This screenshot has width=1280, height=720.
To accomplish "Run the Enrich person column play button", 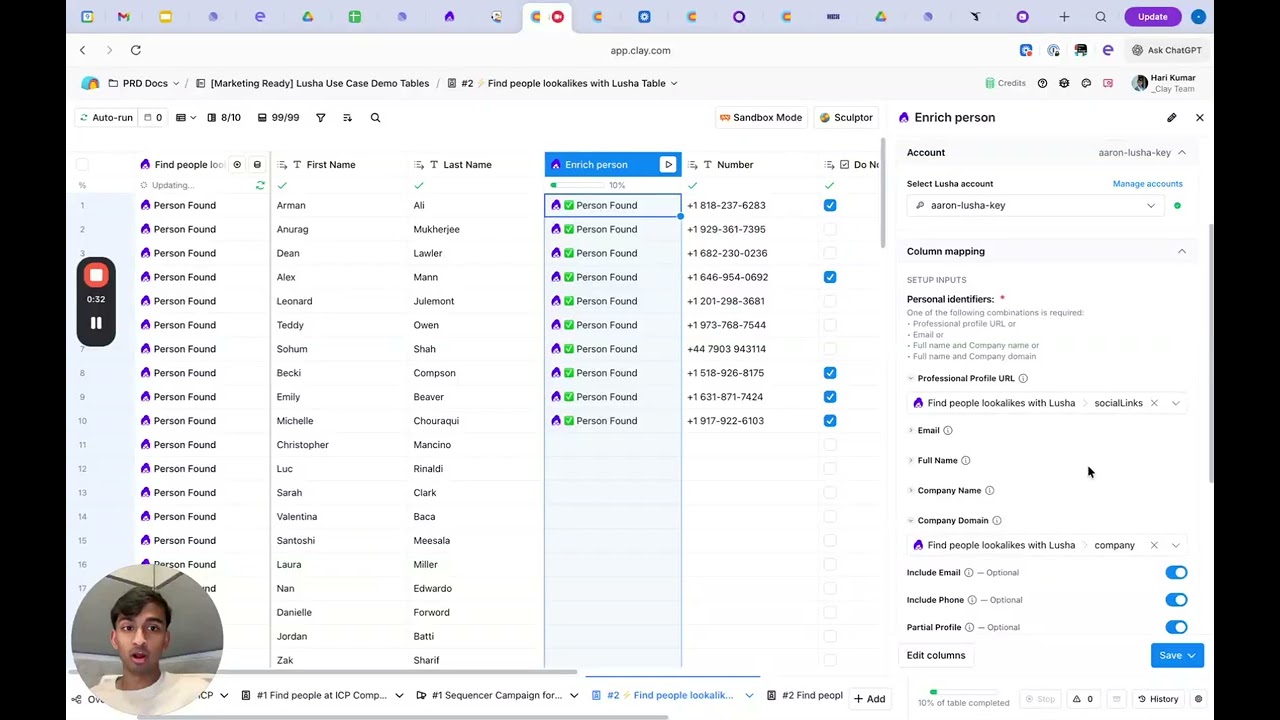I will tap(668, 165).
